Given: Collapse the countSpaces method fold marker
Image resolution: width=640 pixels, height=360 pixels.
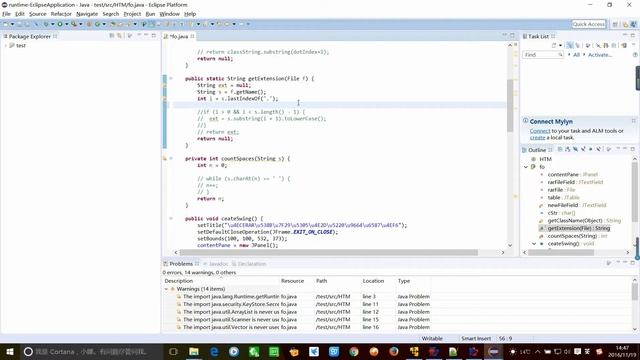Looking at the screenshot, I should coord(171,158).
